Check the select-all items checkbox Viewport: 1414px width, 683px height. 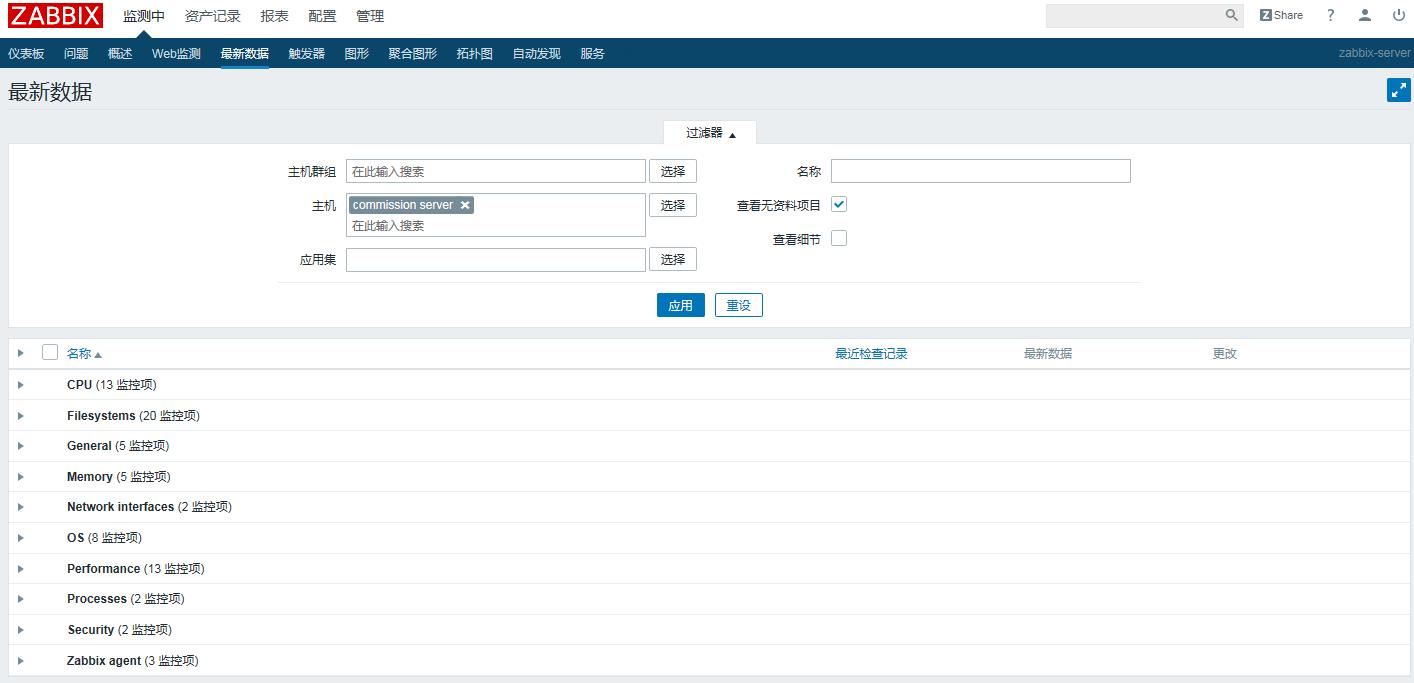point(50,352)
